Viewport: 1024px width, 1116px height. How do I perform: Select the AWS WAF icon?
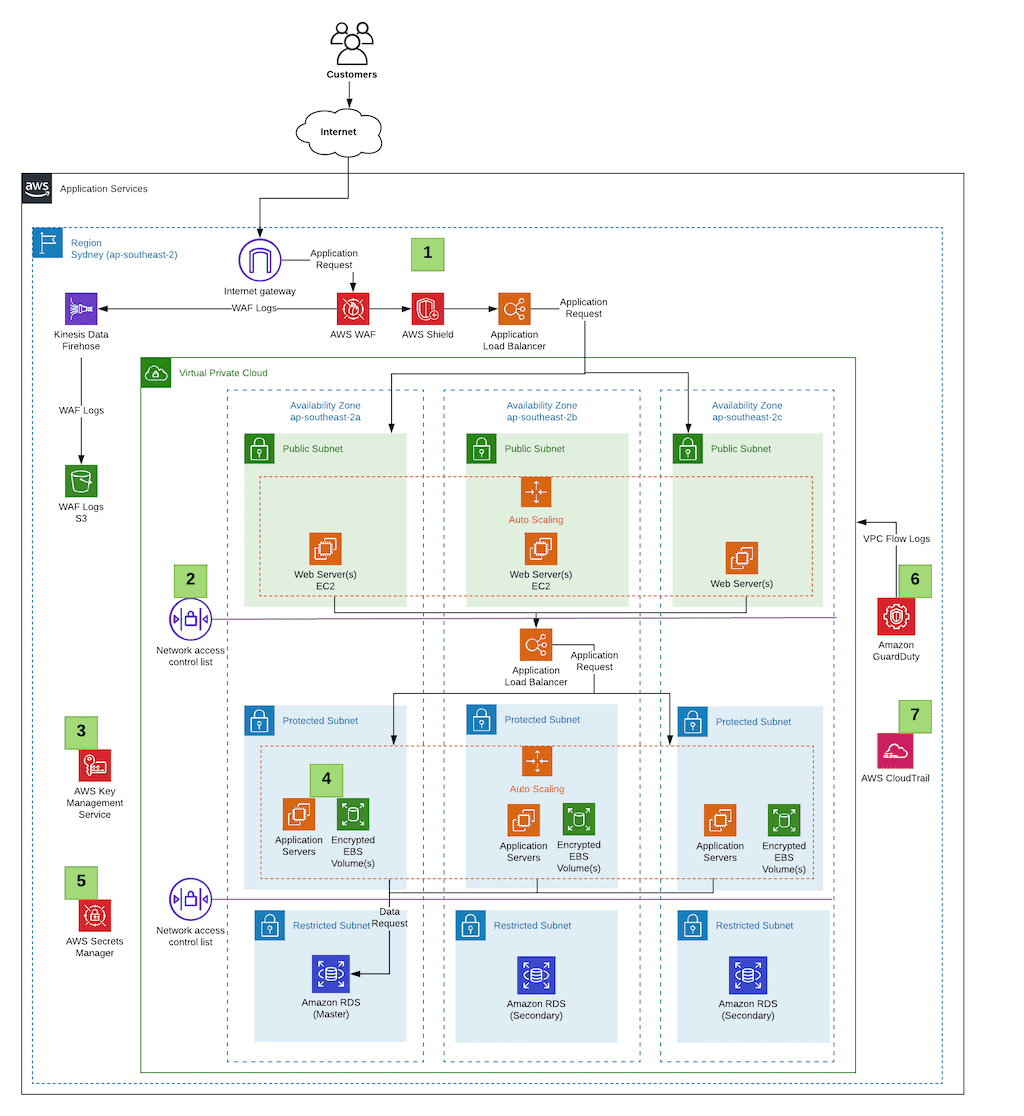pos(353,309)
